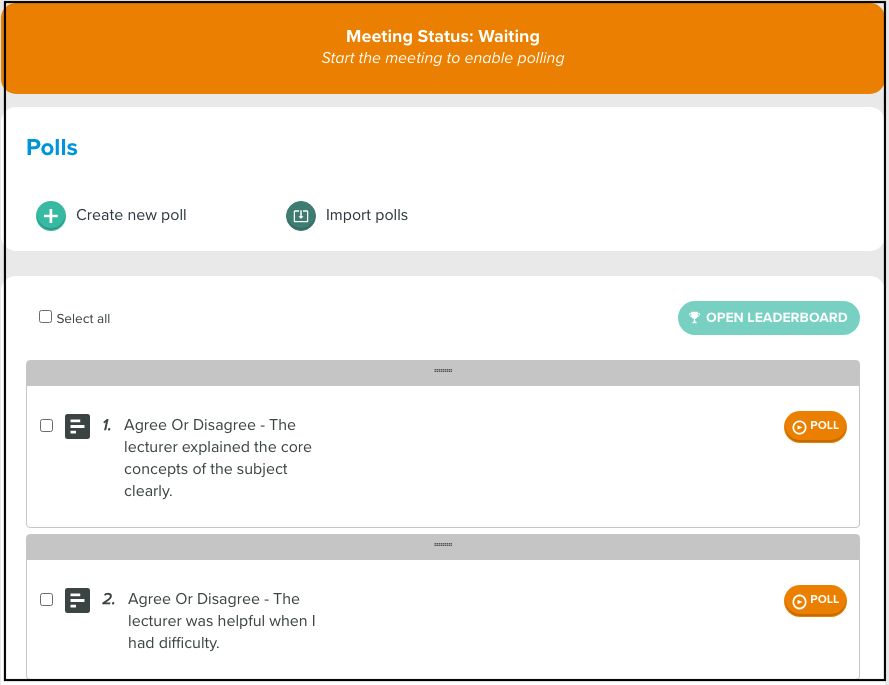Click the Meeting Status Waiting banner

(443, 48)
